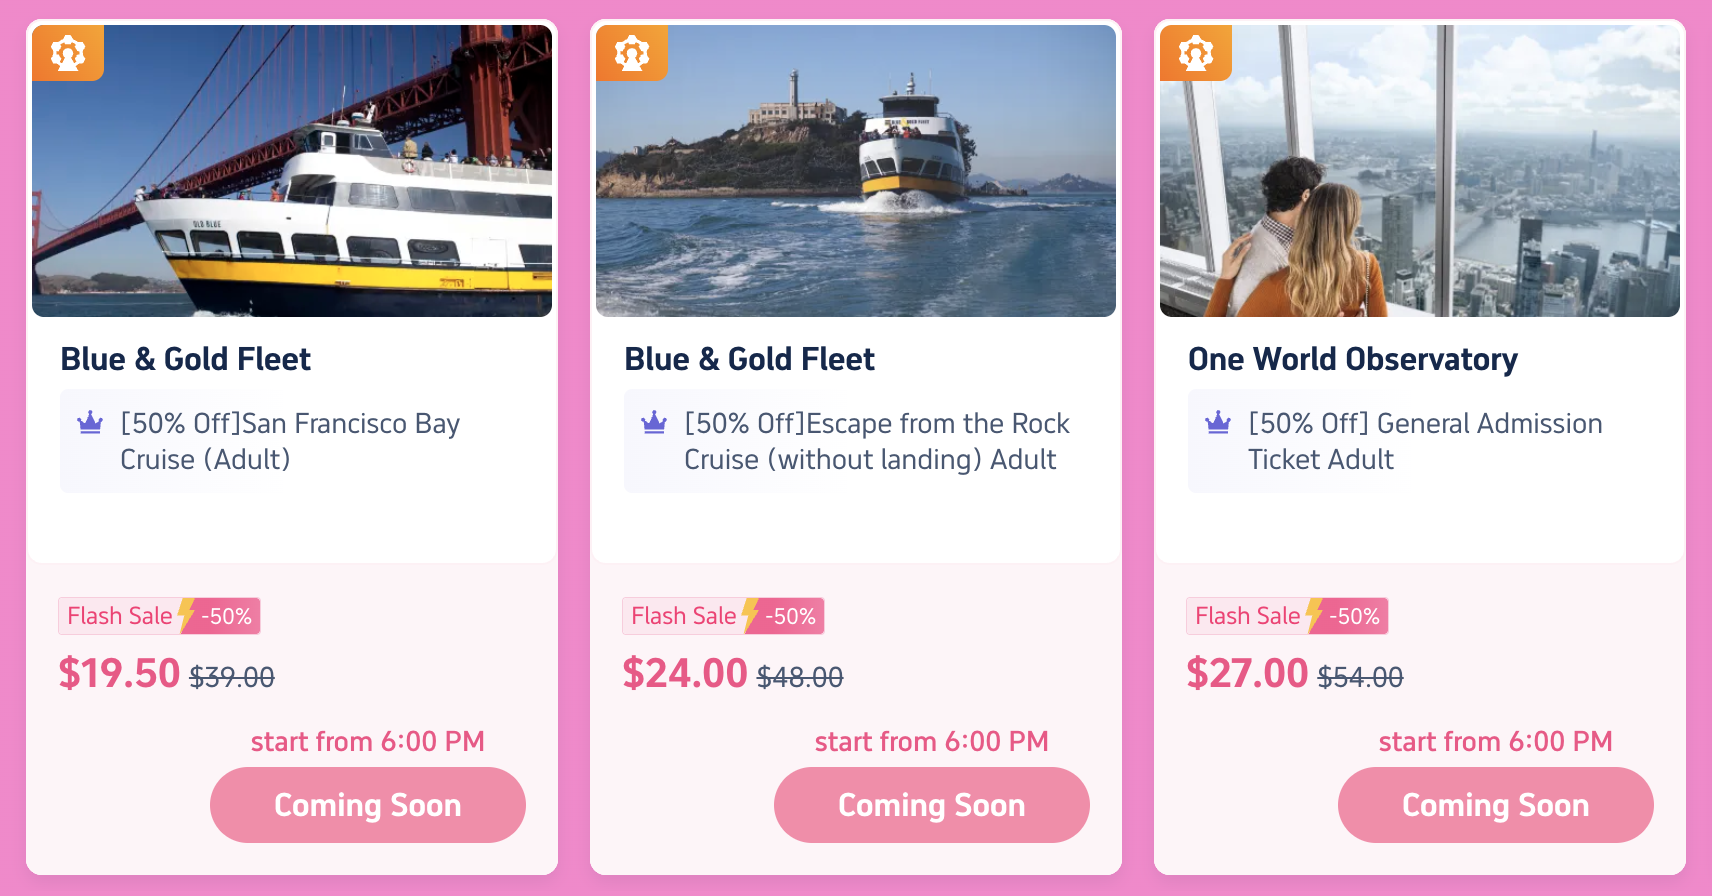The height and width of the screenshot is (896, 1712).
Task: Click the orange badge icon on San Francisco Bay Cruise card
Action: tap(68, 53)
